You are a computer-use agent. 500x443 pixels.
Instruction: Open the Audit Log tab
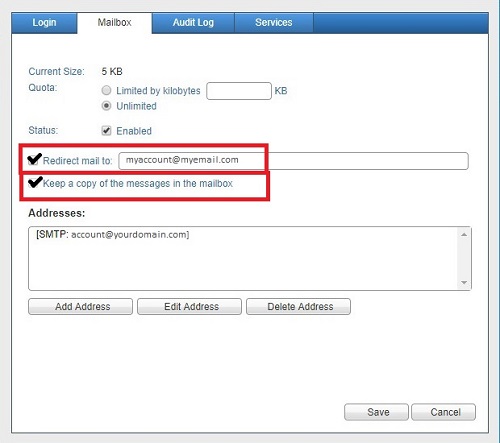193,23
